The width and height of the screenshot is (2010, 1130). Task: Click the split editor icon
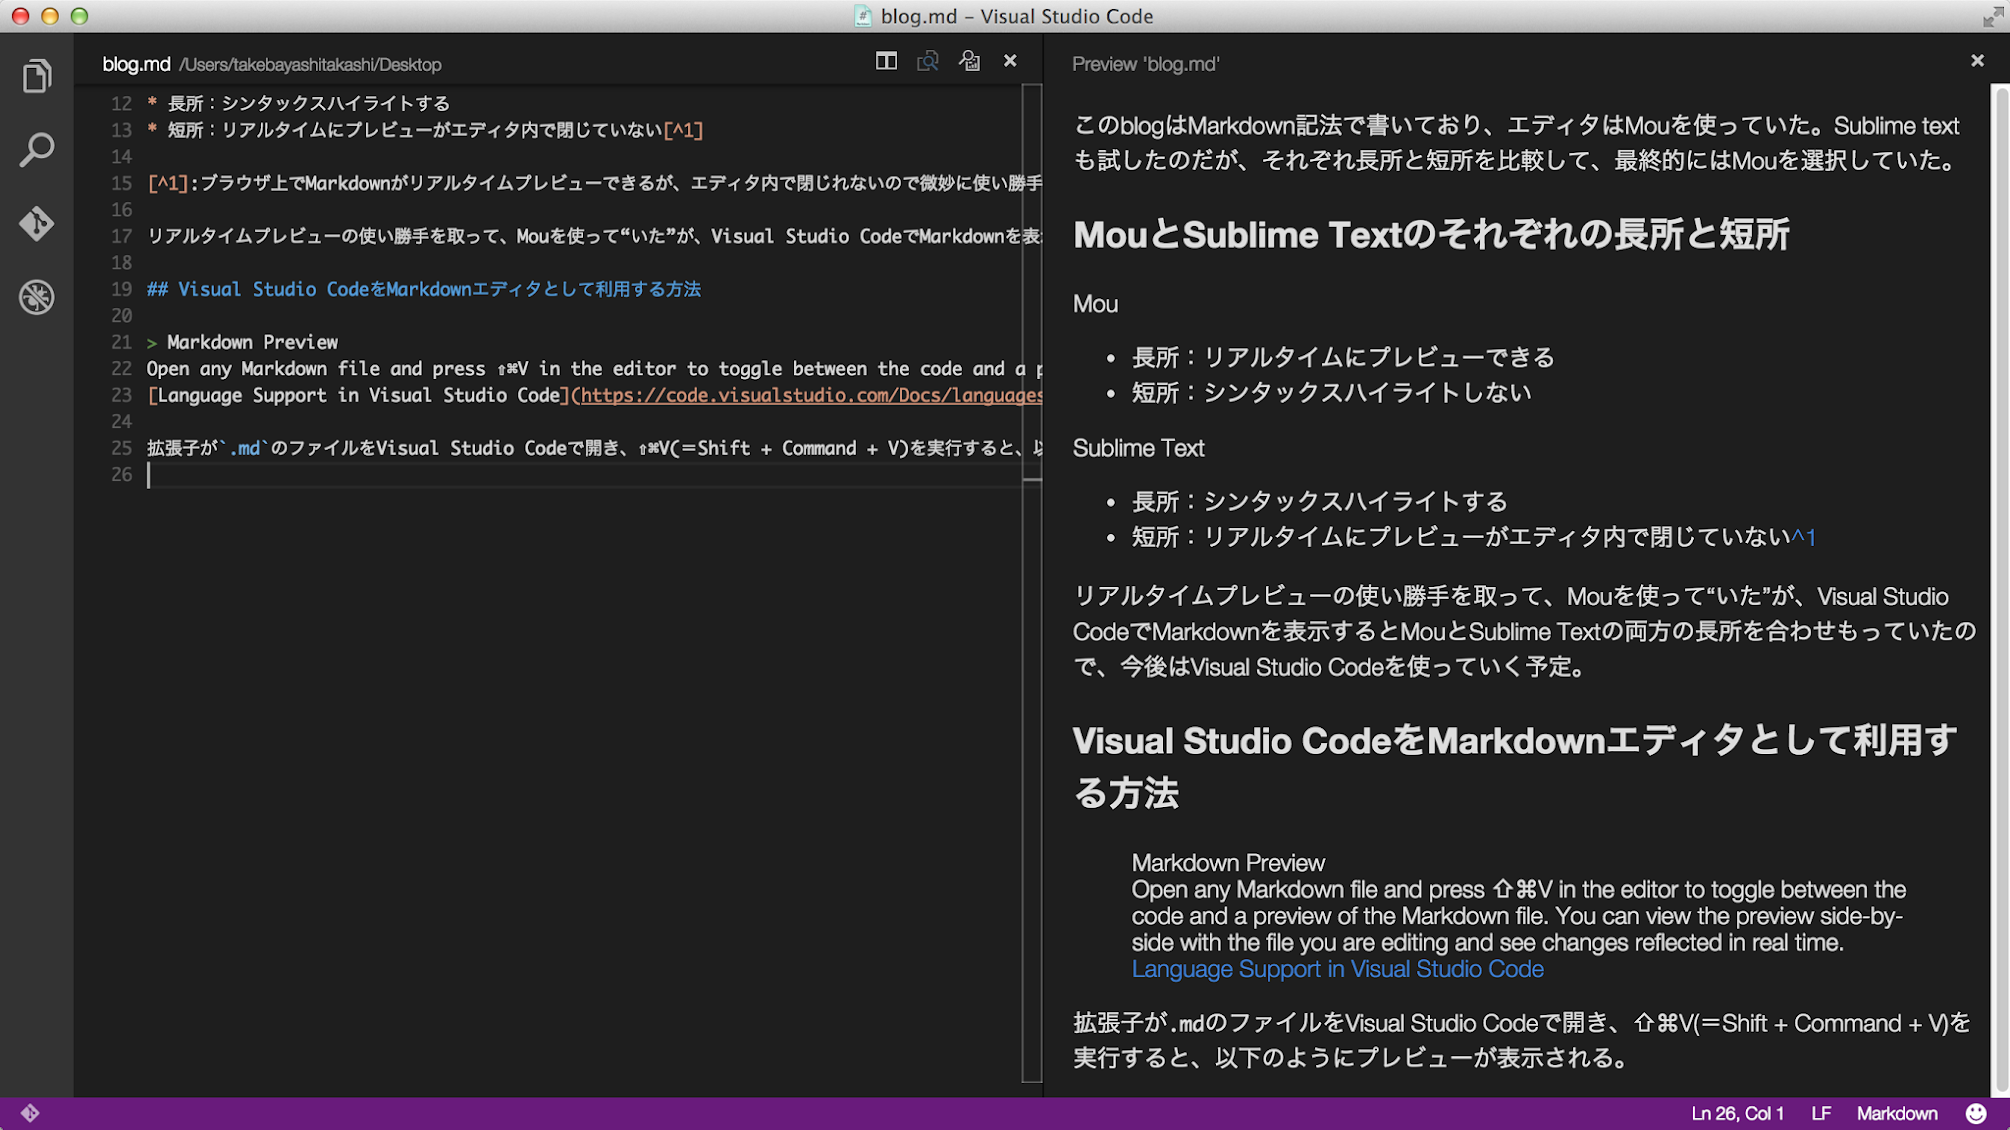tap(886, 62)
